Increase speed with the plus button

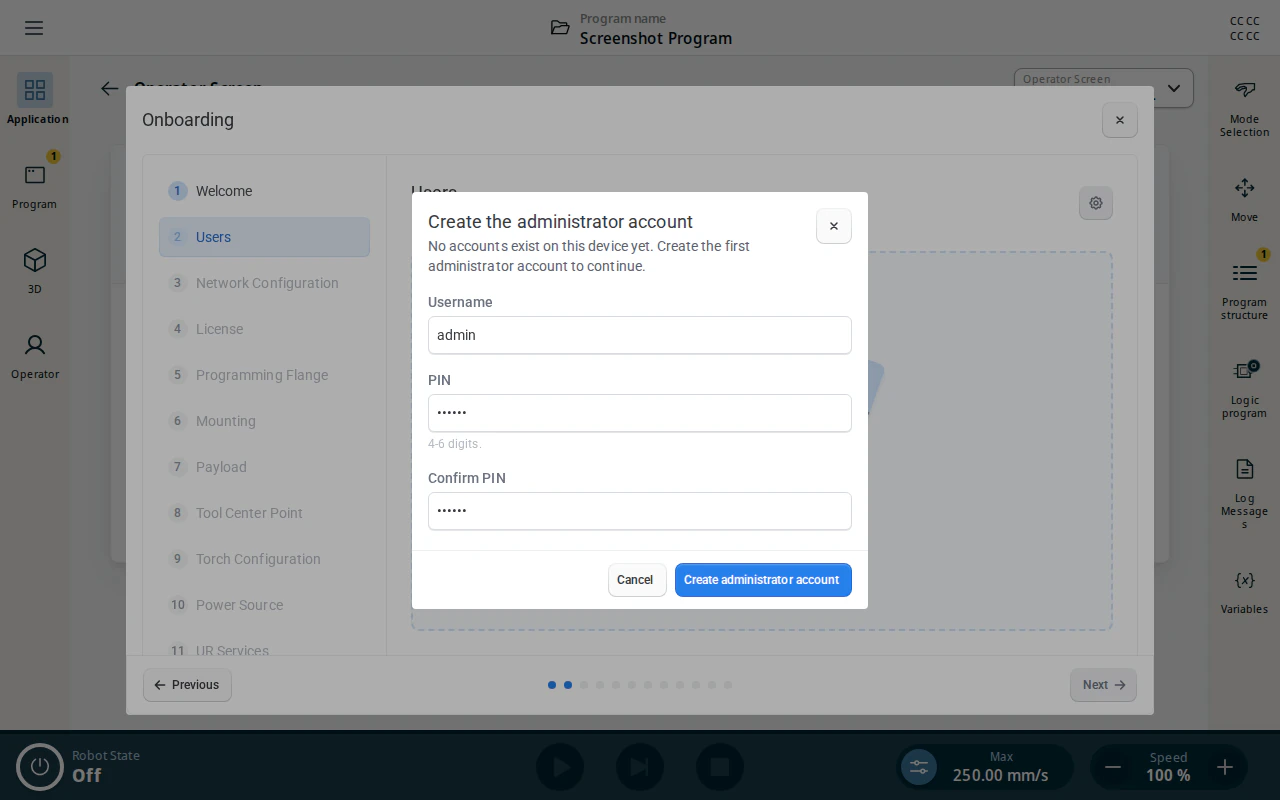coord(1225,767)
